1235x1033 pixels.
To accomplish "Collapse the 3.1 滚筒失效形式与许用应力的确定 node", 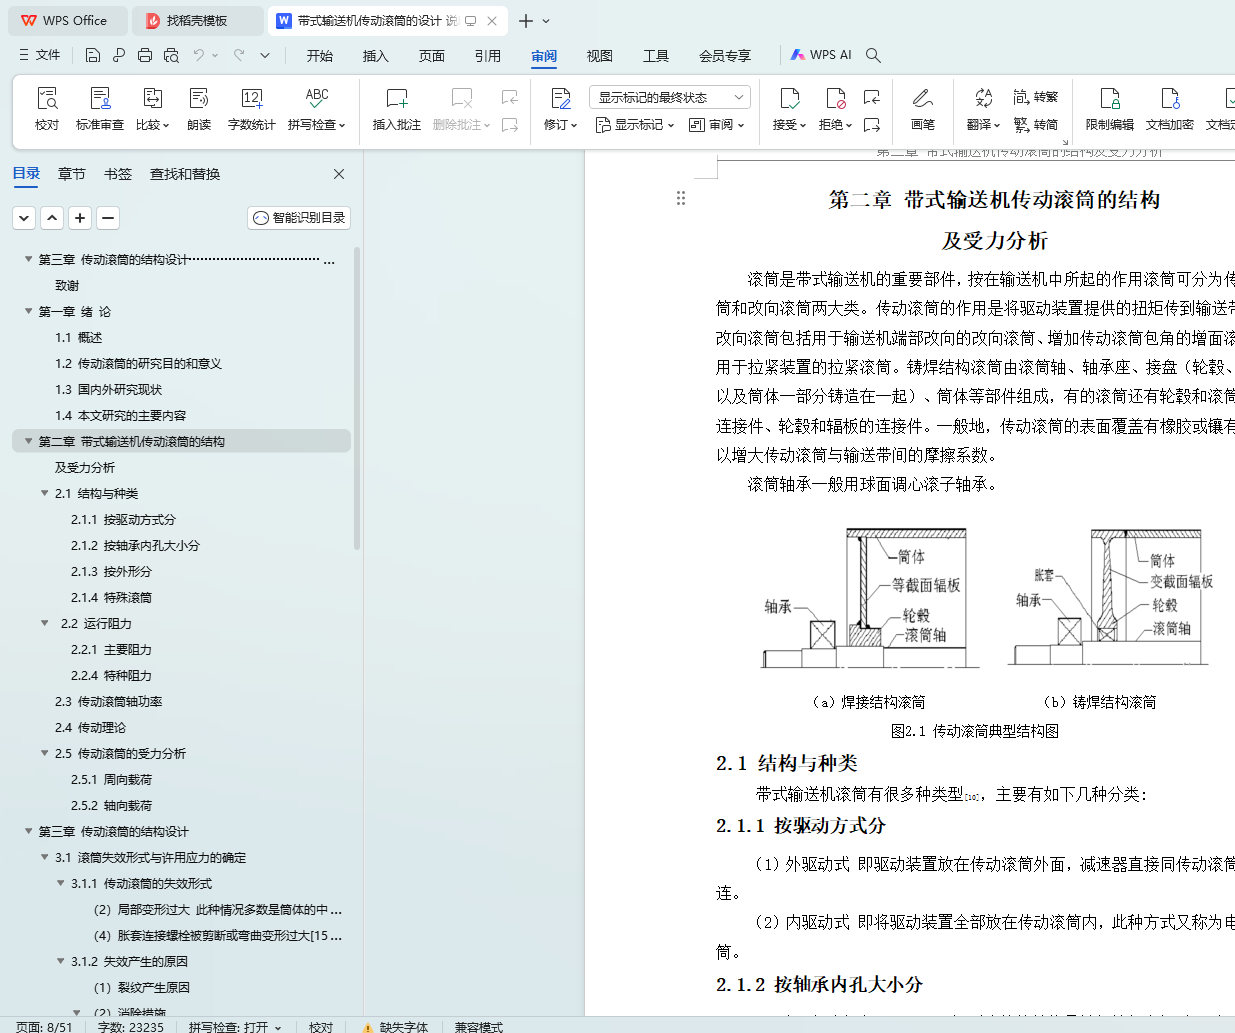I will point(44,857).
